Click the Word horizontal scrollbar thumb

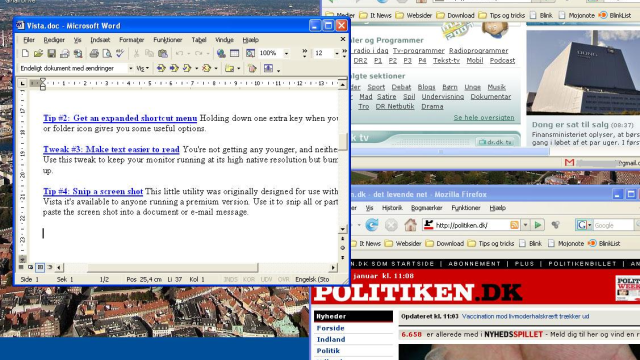(x=173, y=268)
